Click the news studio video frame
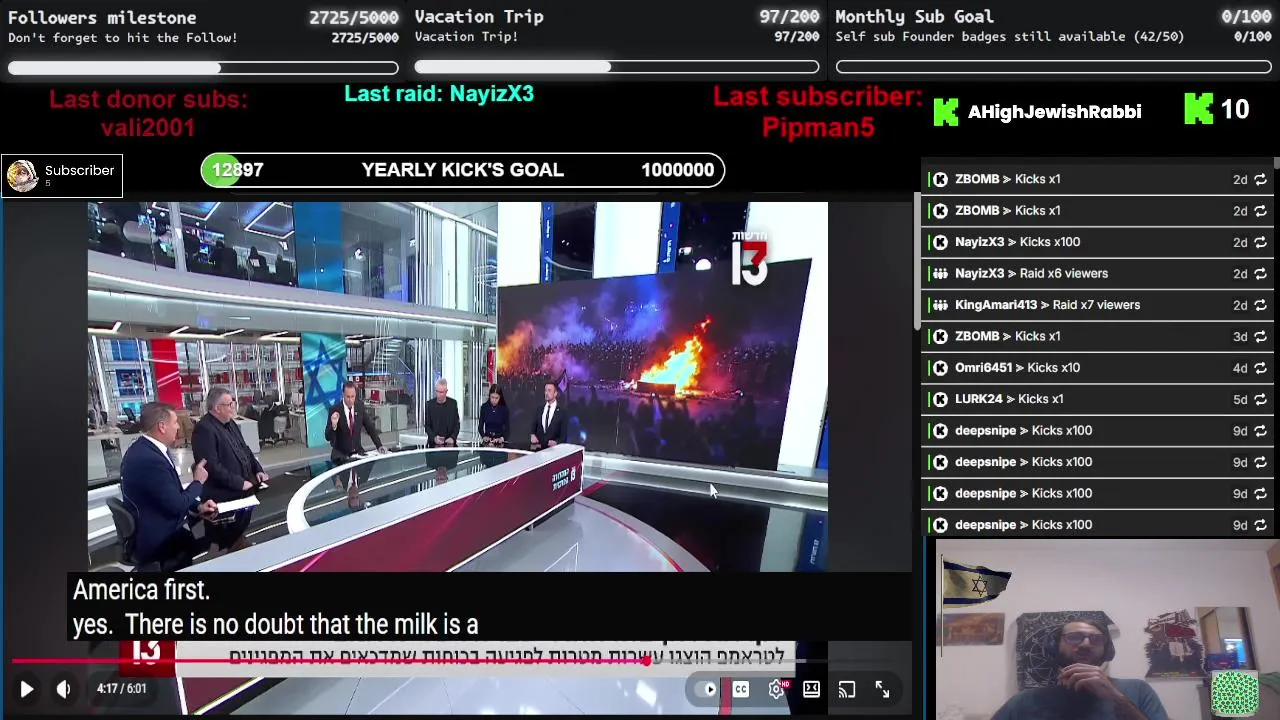The width and height of the screenshot is (1280, 720). coord(458,386)
